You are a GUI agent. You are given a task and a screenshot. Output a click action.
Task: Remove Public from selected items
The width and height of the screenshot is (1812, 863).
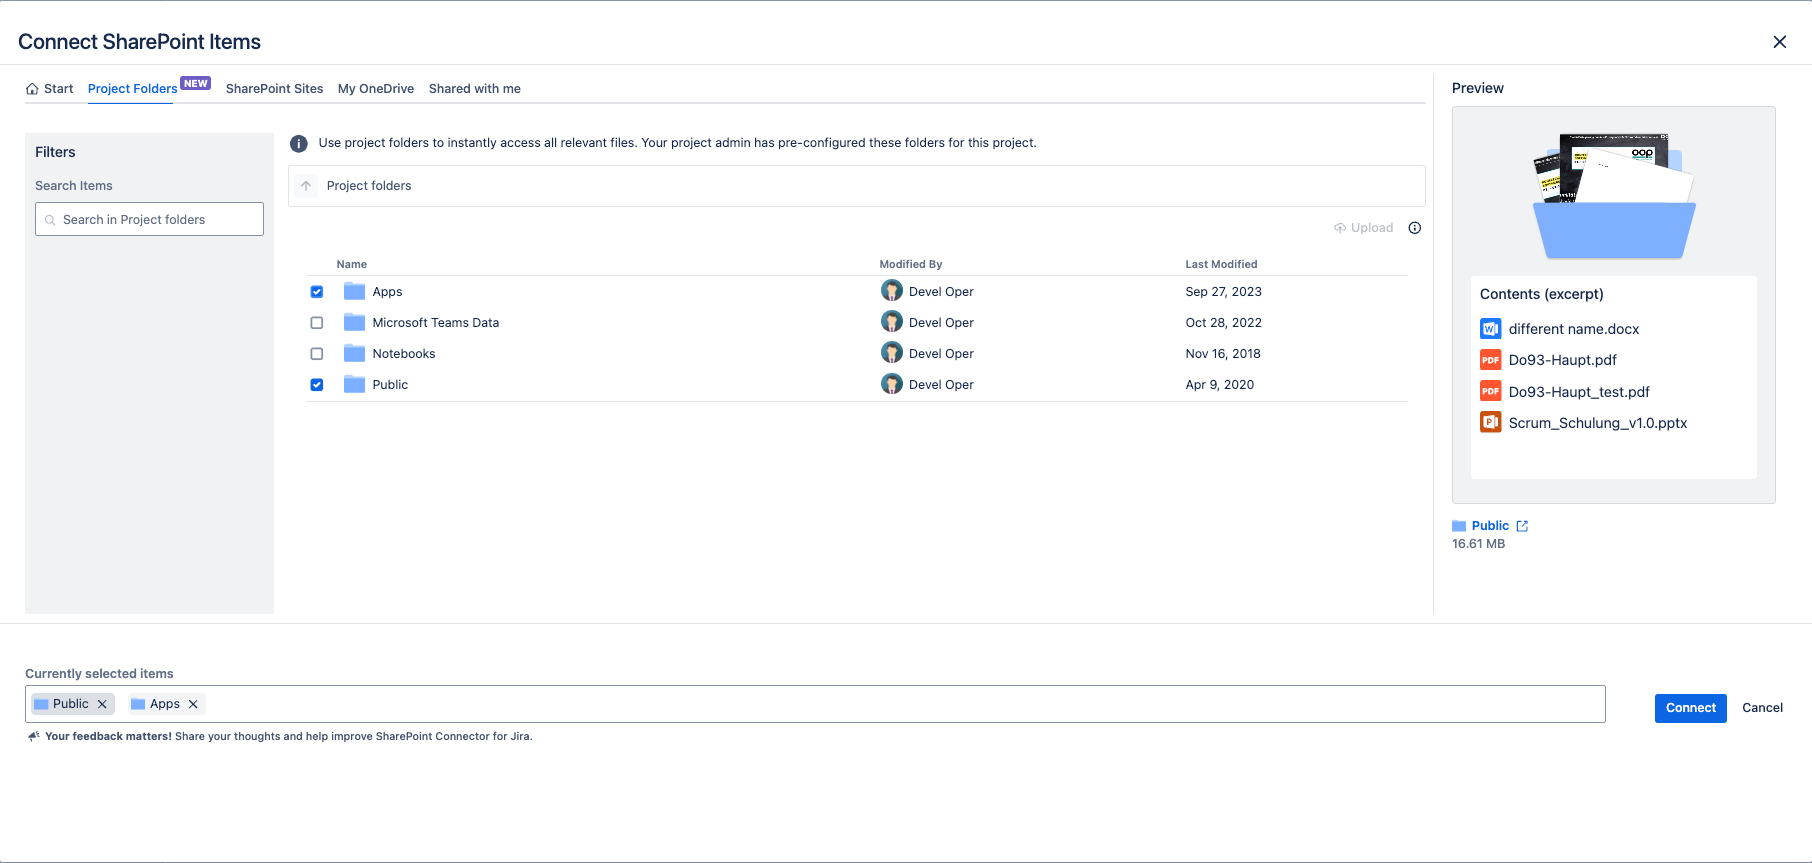[102, 704]
